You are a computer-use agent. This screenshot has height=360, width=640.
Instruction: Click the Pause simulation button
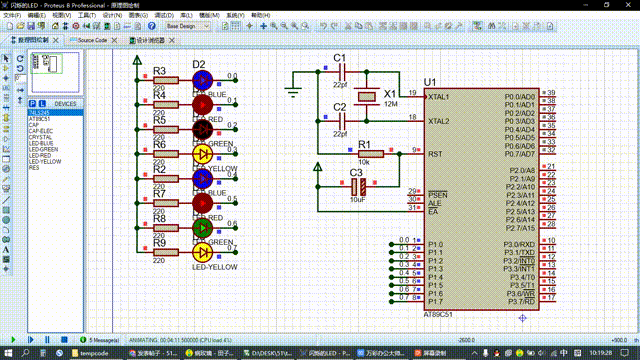click(47, 340)
